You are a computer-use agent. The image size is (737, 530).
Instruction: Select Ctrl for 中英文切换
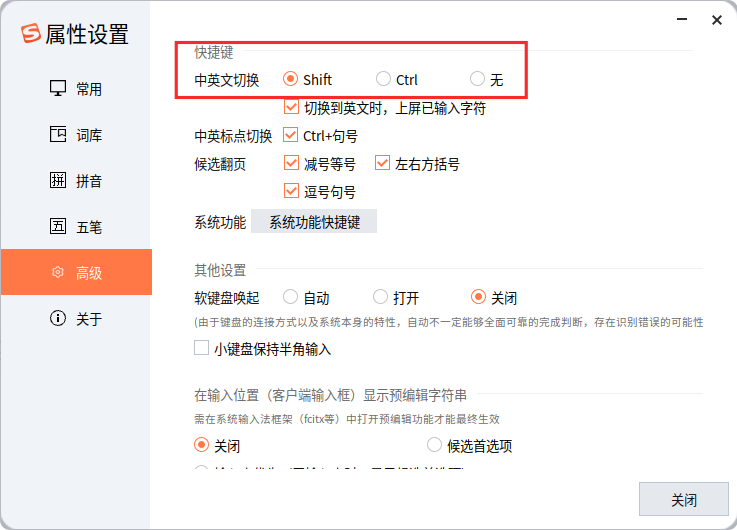pyautogui.click(x=384, y=79)
